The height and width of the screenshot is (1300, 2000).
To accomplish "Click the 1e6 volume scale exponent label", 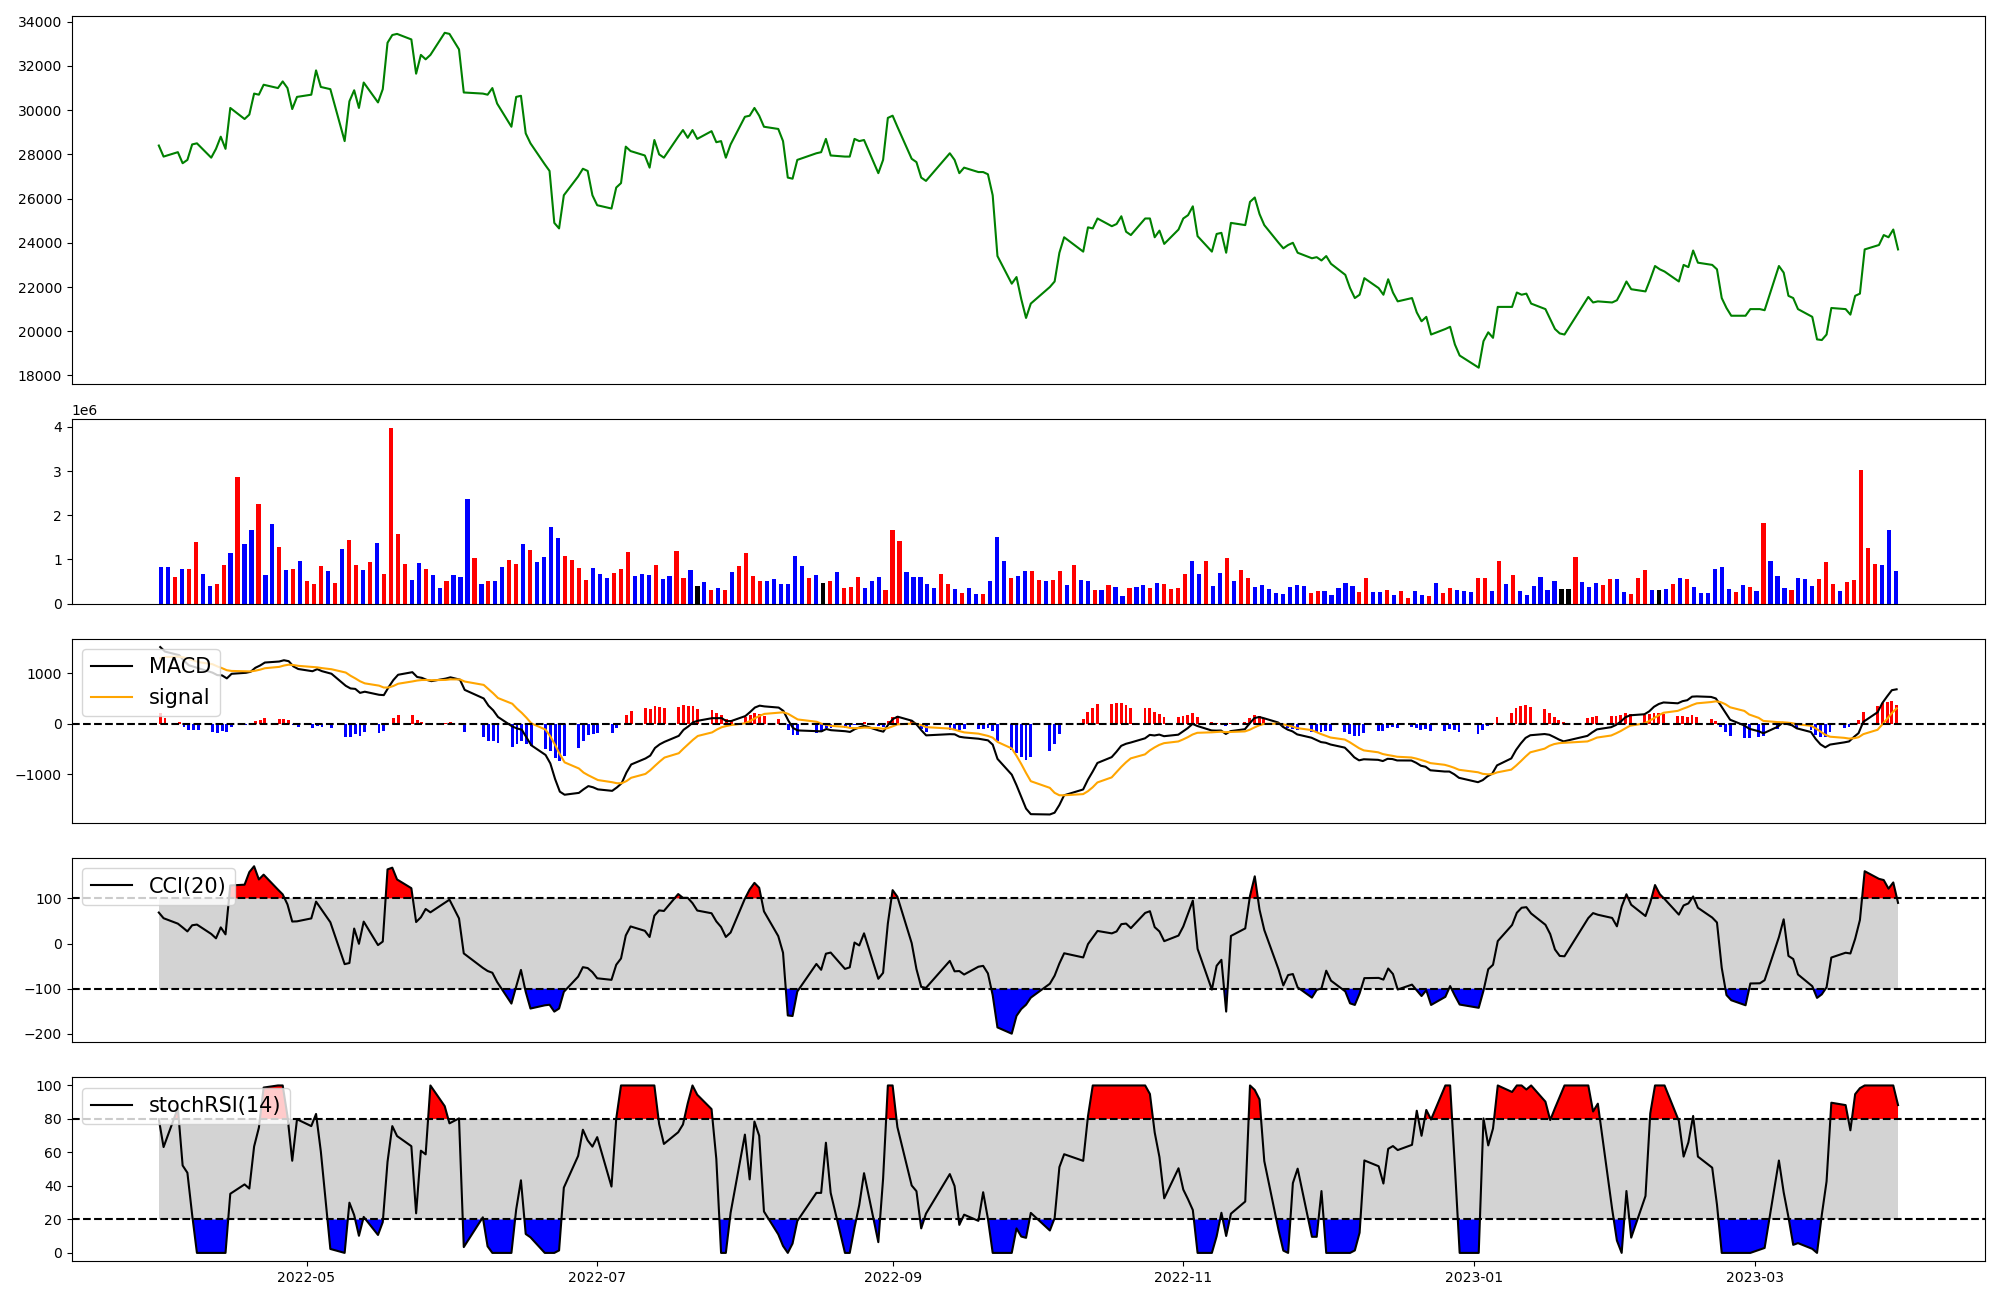I will point(85,411).
